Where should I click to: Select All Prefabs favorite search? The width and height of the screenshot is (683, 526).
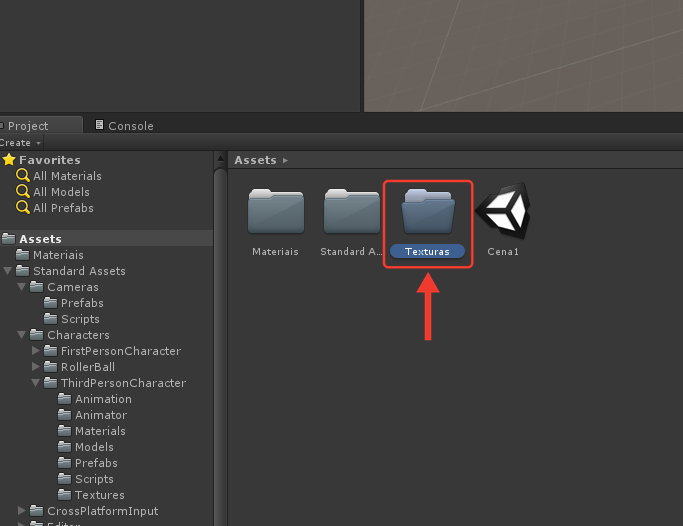click(64, 208)
